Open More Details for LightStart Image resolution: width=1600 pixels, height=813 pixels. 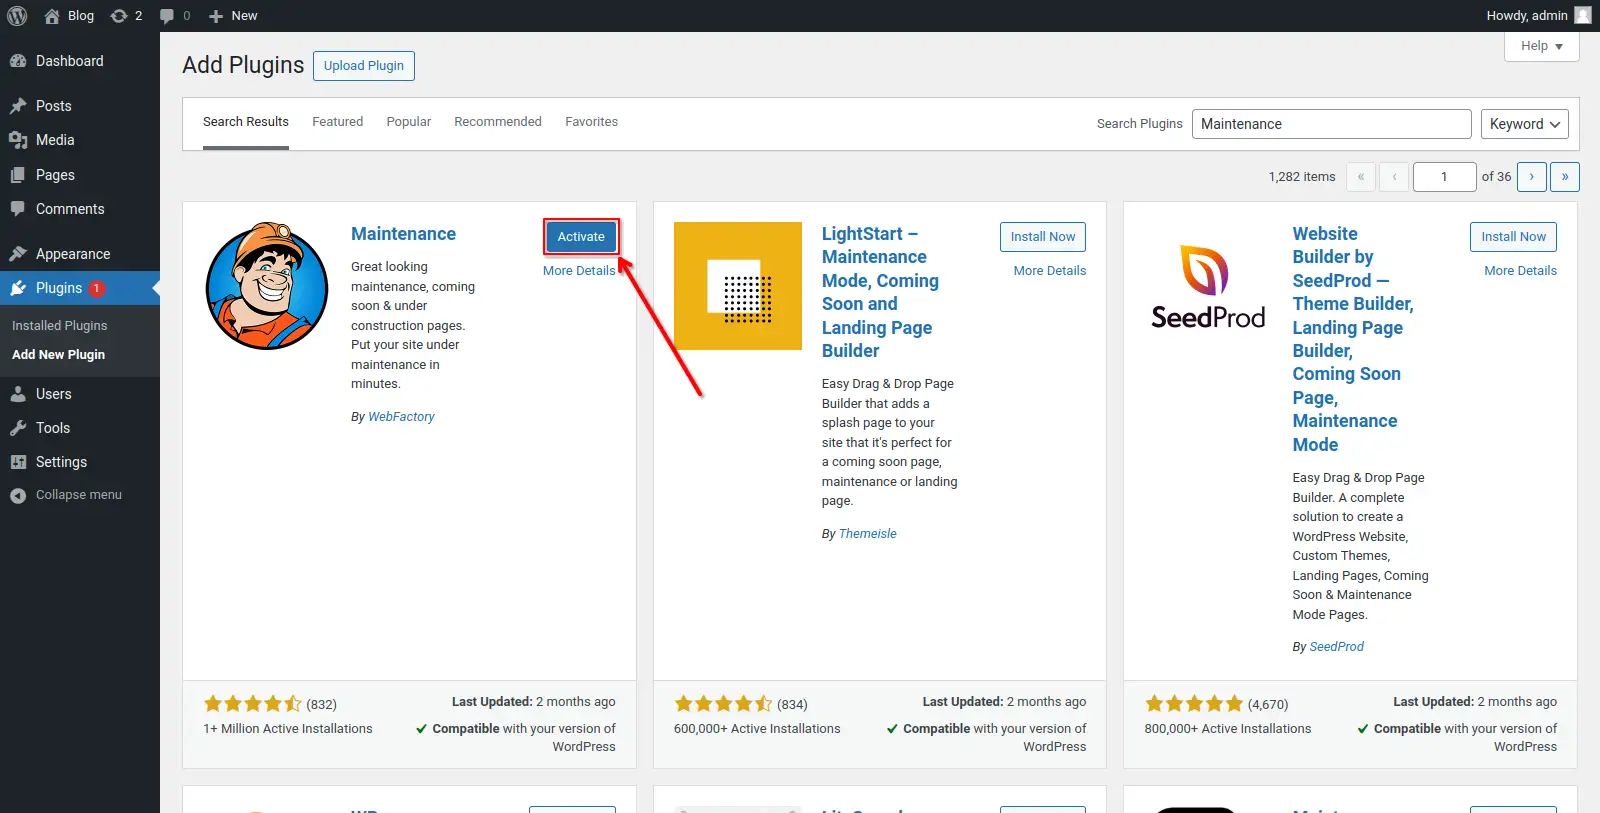[1049, 271]
